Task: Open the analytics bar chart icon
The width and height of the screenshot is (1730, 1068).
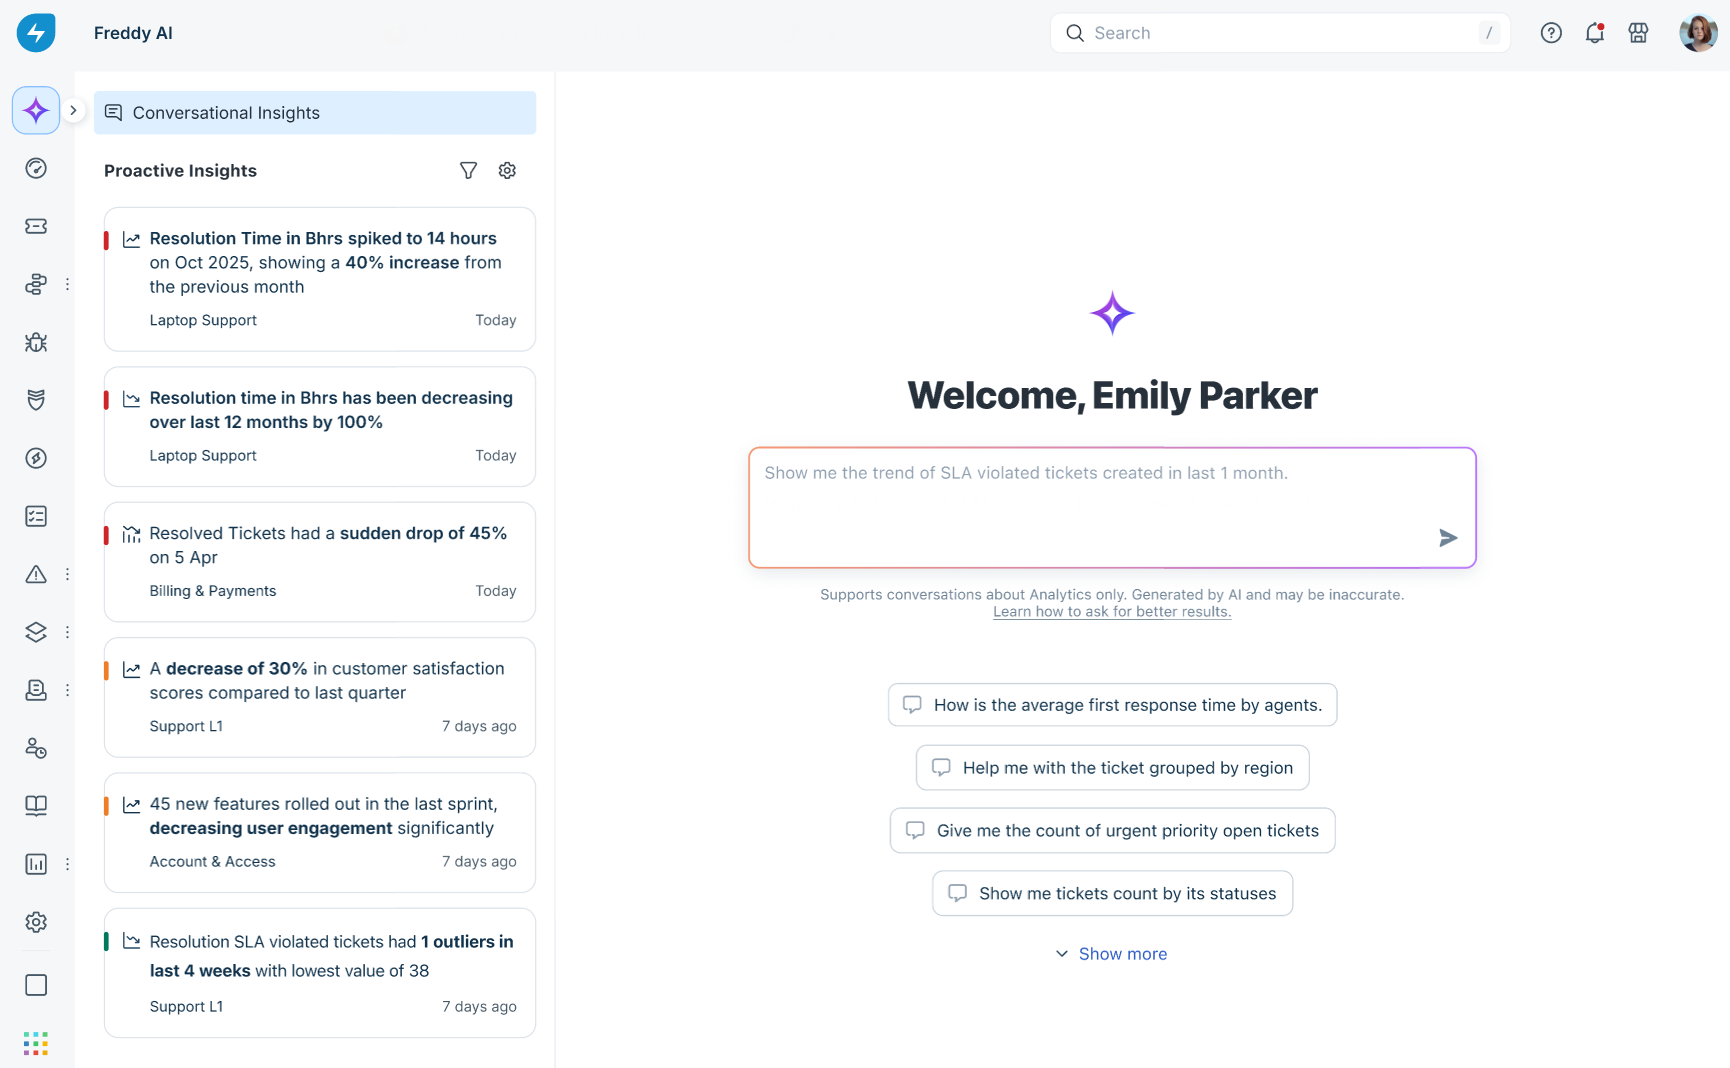Action: click(36, 864)
